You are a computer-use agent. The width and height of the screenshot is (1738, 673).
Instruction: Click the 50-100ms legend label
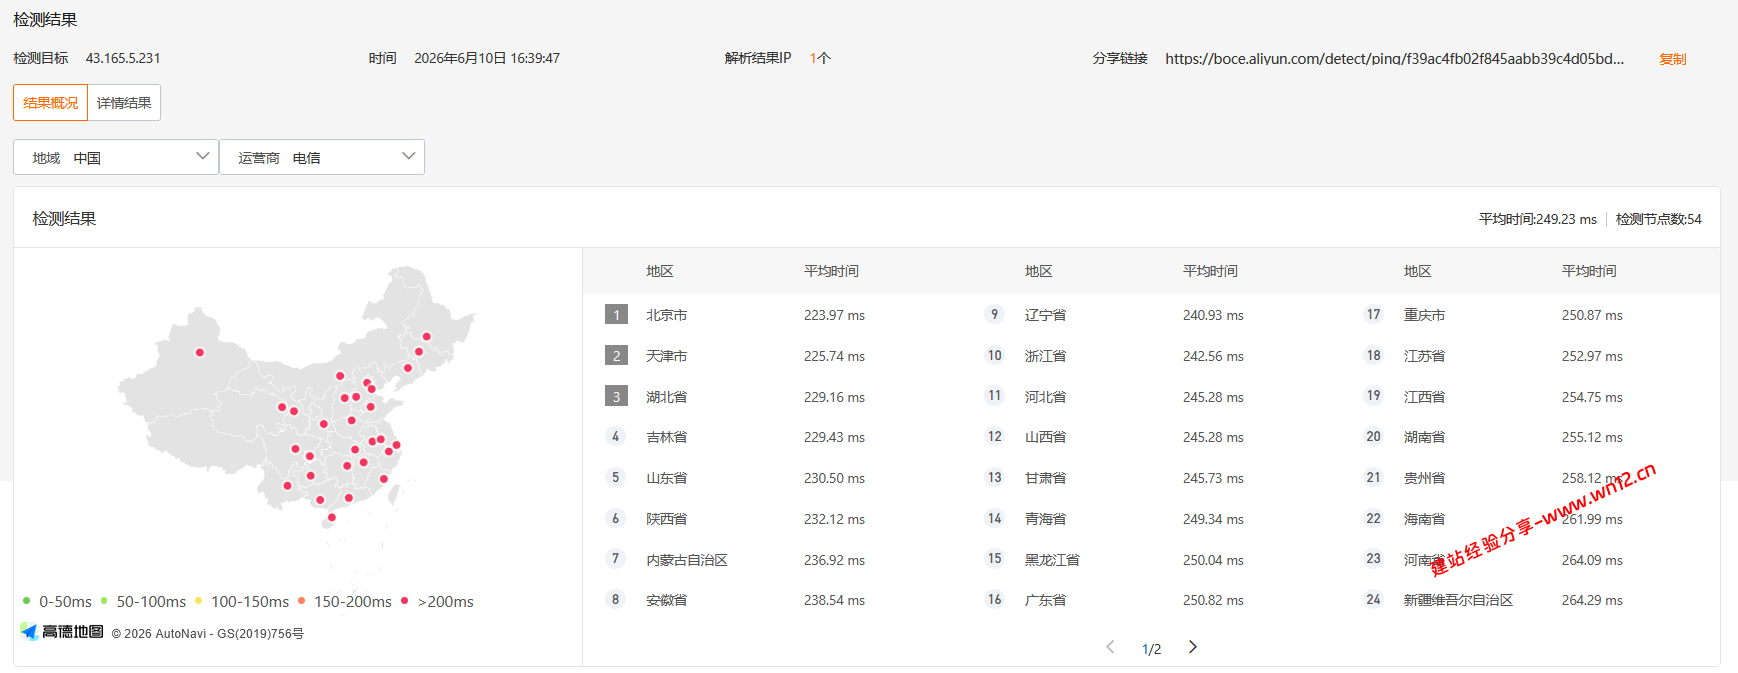(x=151, y=602)
